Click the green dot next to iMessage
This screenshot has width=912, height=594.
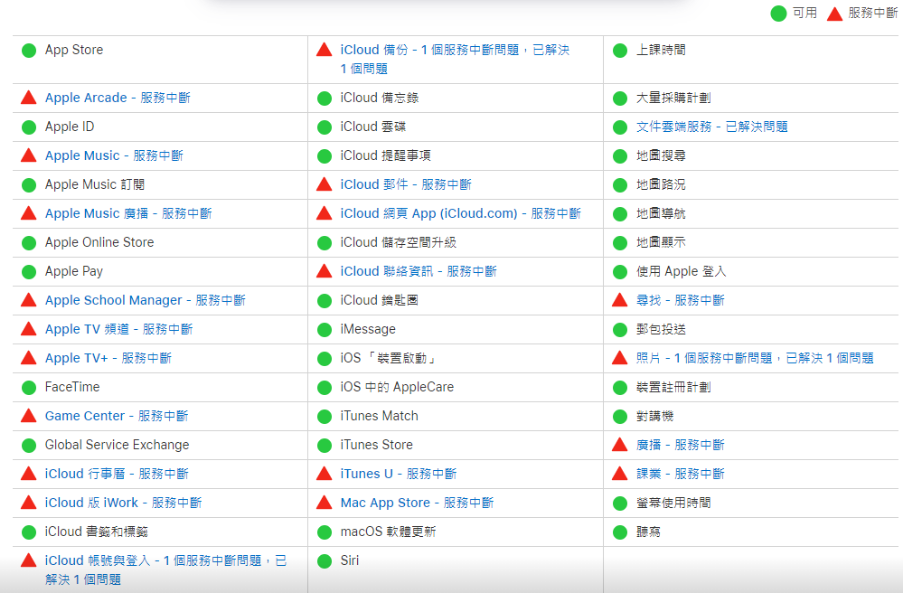tap(324, 329)
